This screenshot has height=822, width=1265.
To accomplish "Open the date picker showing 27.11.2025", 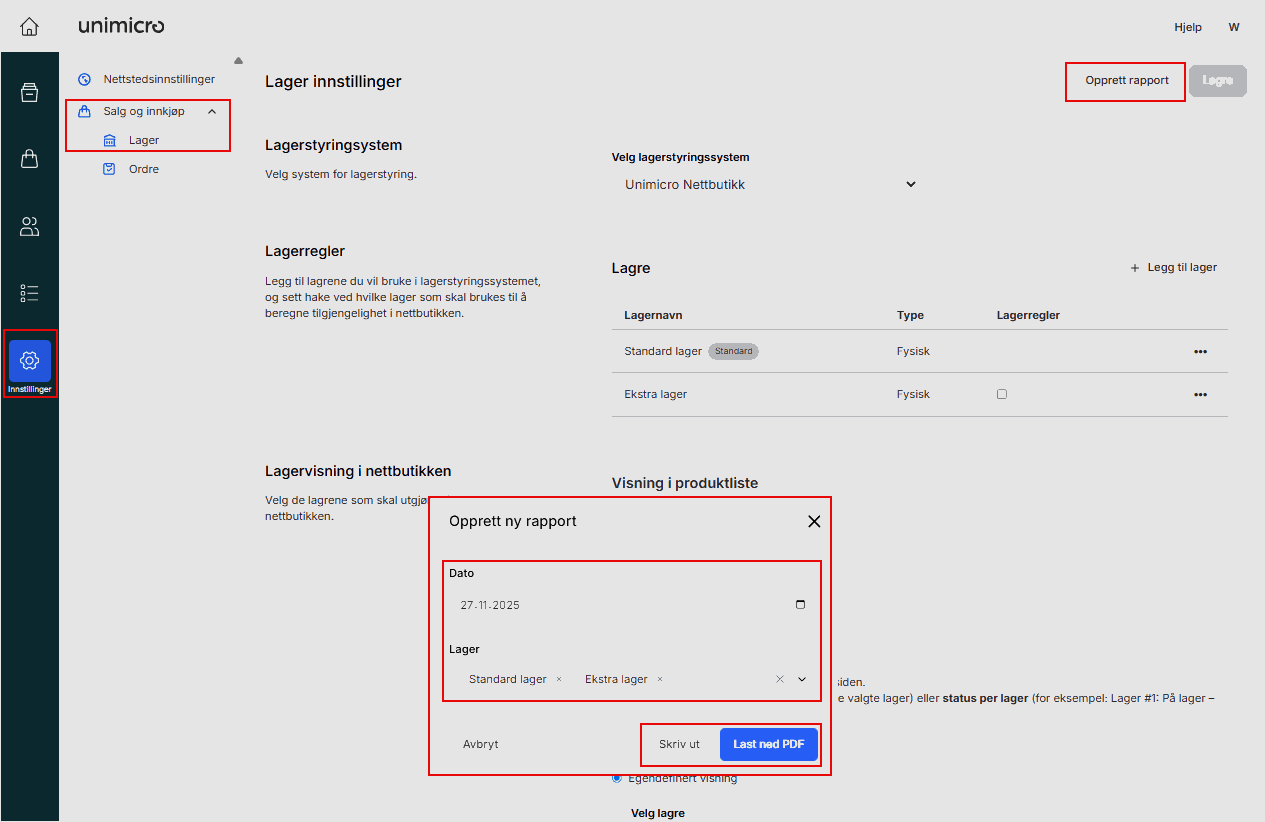I will pos(800,604).
